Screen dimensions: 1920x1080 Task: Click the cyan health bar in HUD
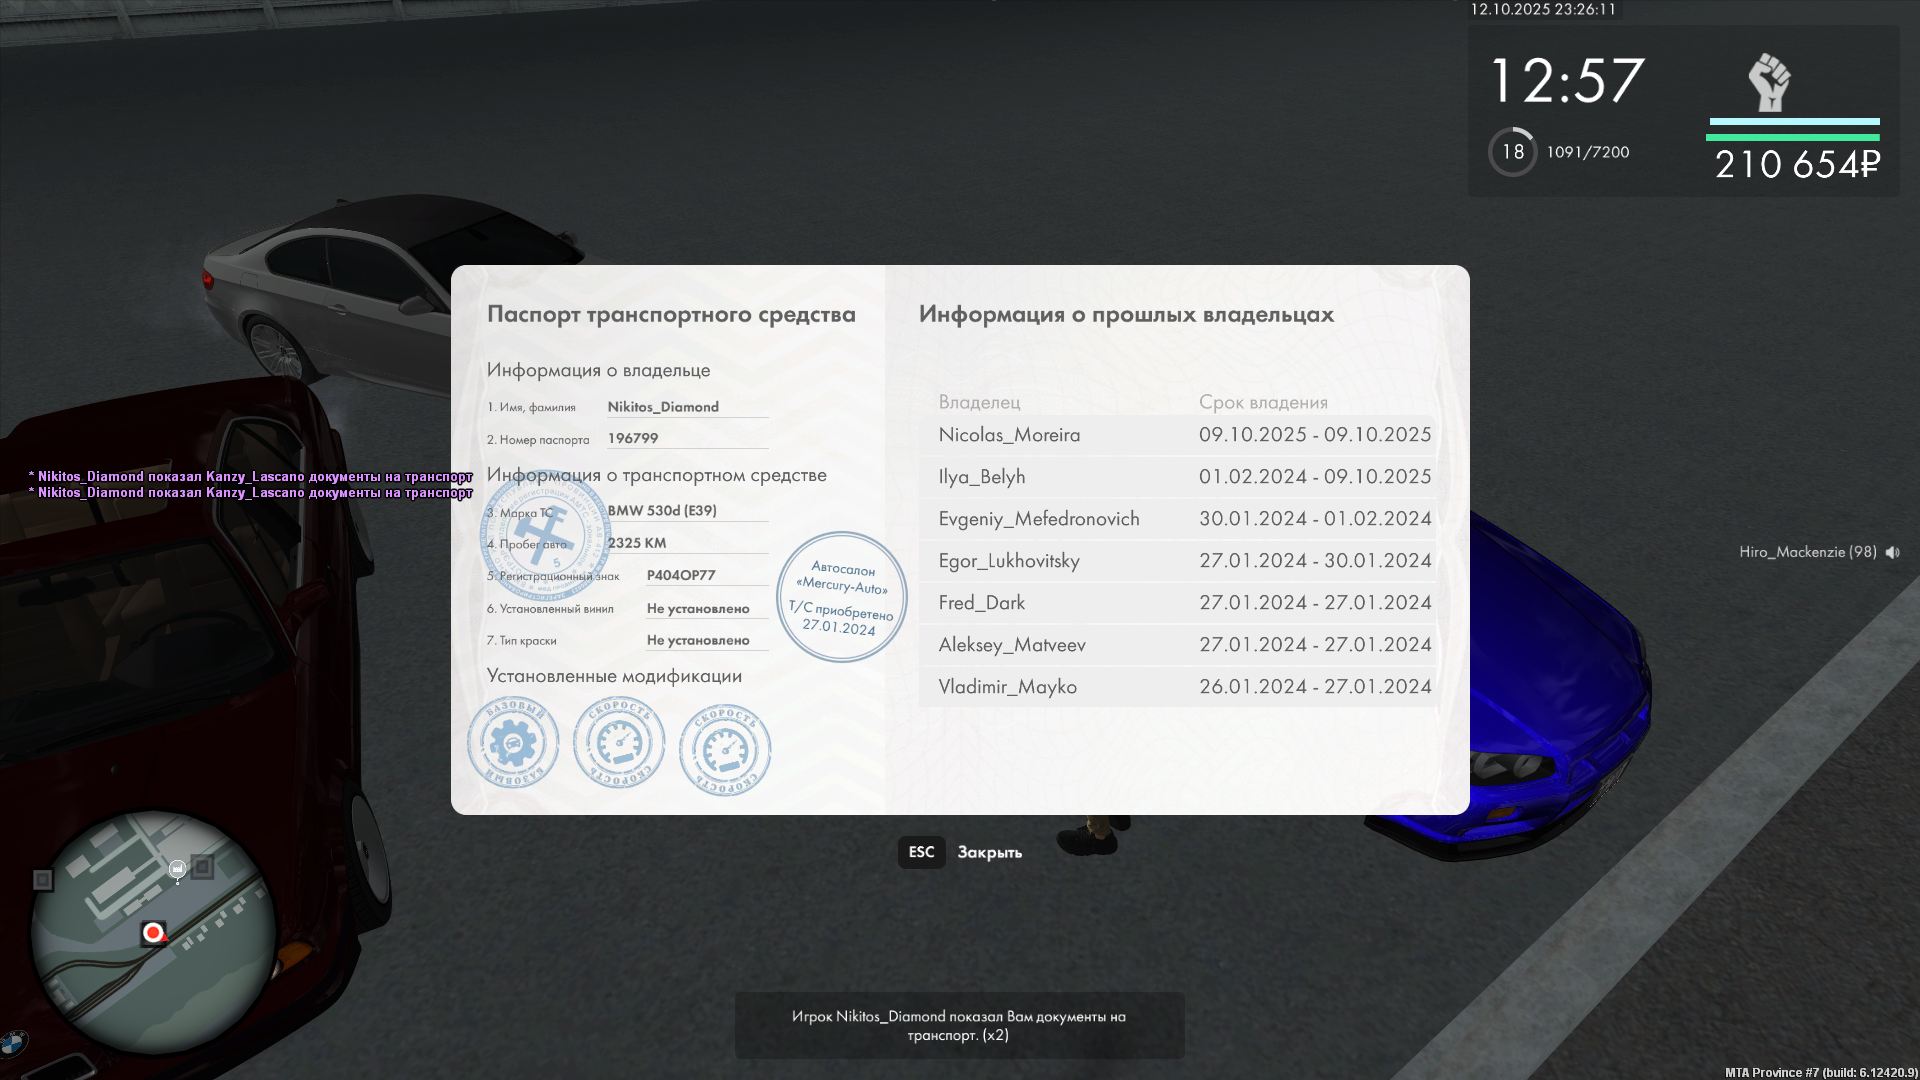1794,122
